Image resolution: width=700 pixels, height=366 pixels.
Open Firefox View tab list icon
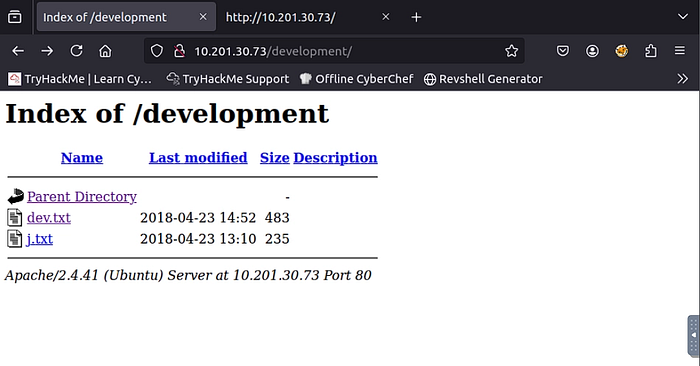(x=14, y=17)
